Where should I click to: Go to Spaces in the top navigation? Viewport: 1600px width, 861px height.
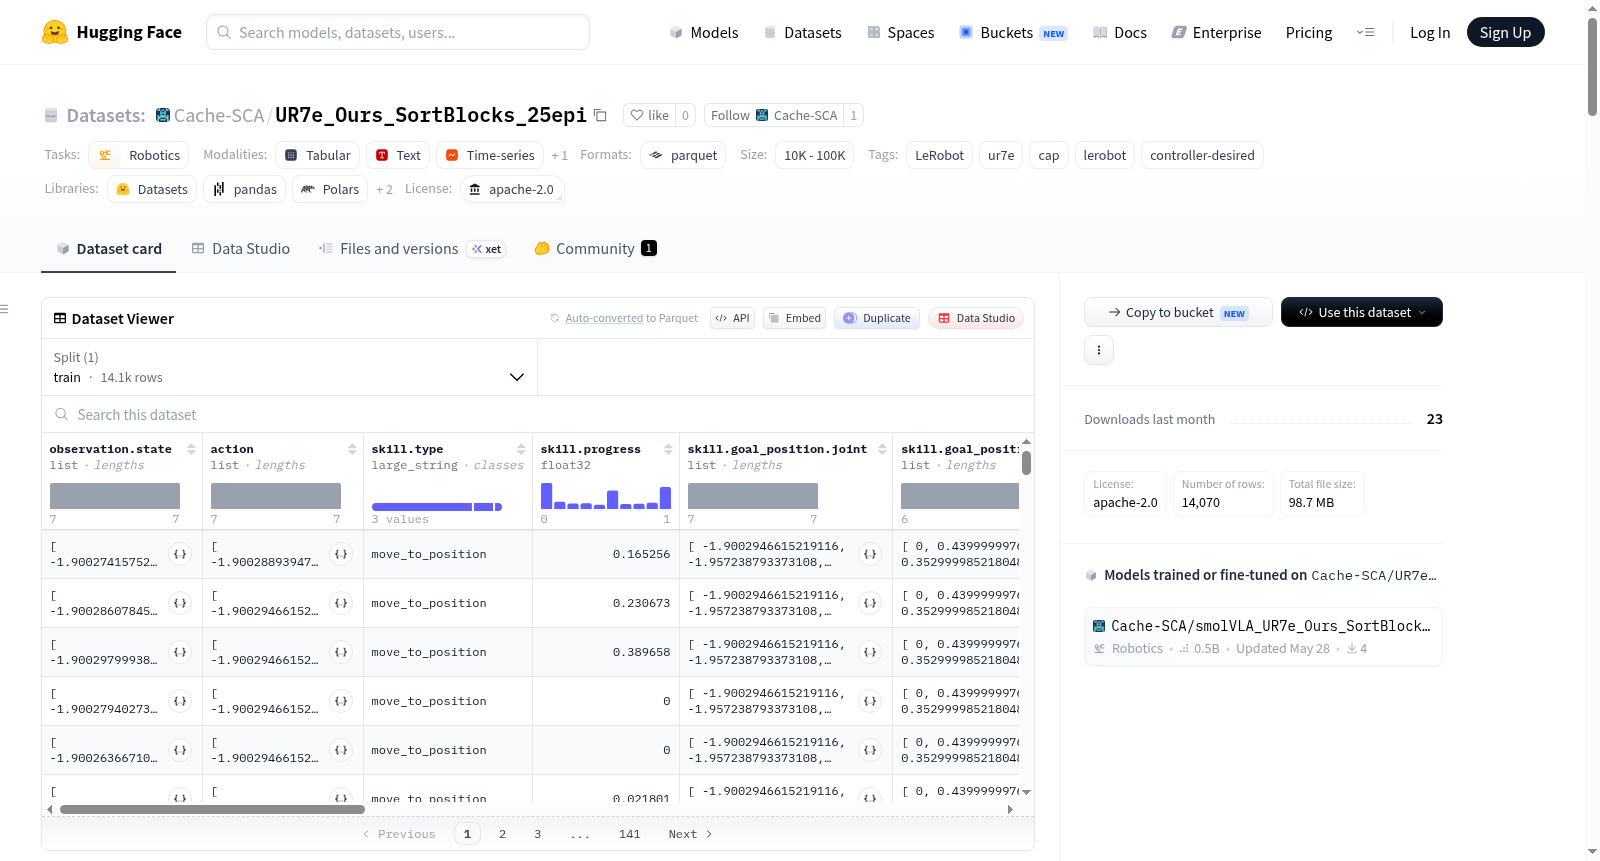point(900,32)
